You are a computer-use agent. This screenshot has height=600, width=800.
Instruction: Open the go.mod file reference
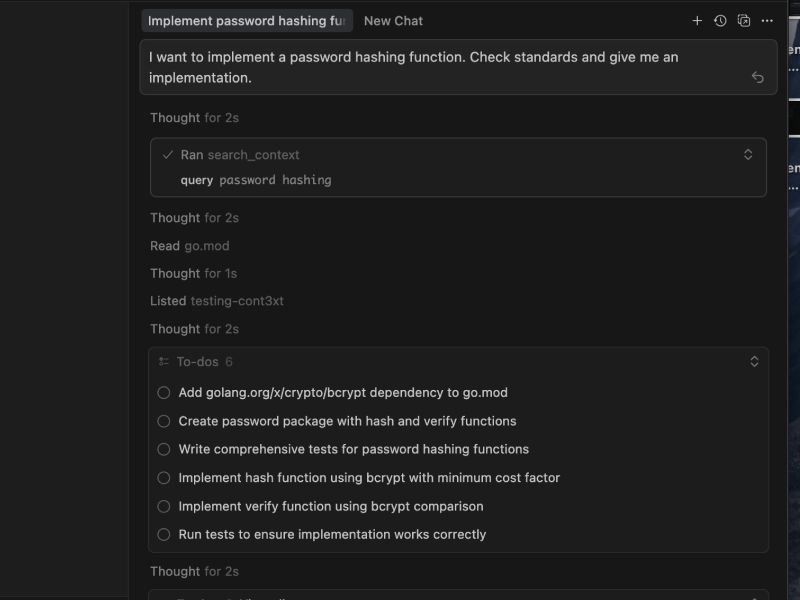[207, 245]
